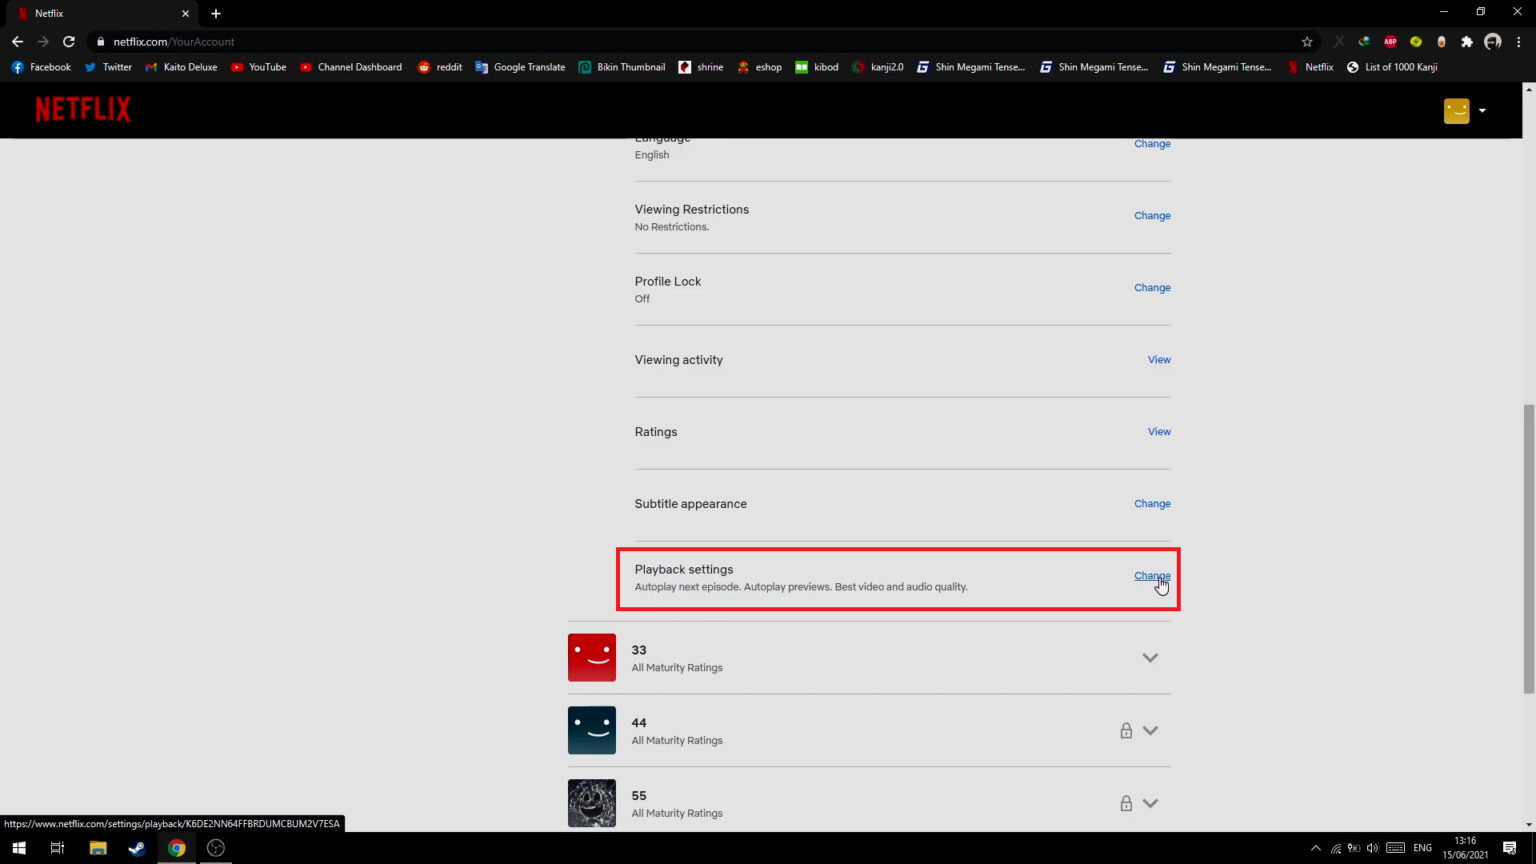
Task: Open the reddit bookmark
Action: click(440, 67)
